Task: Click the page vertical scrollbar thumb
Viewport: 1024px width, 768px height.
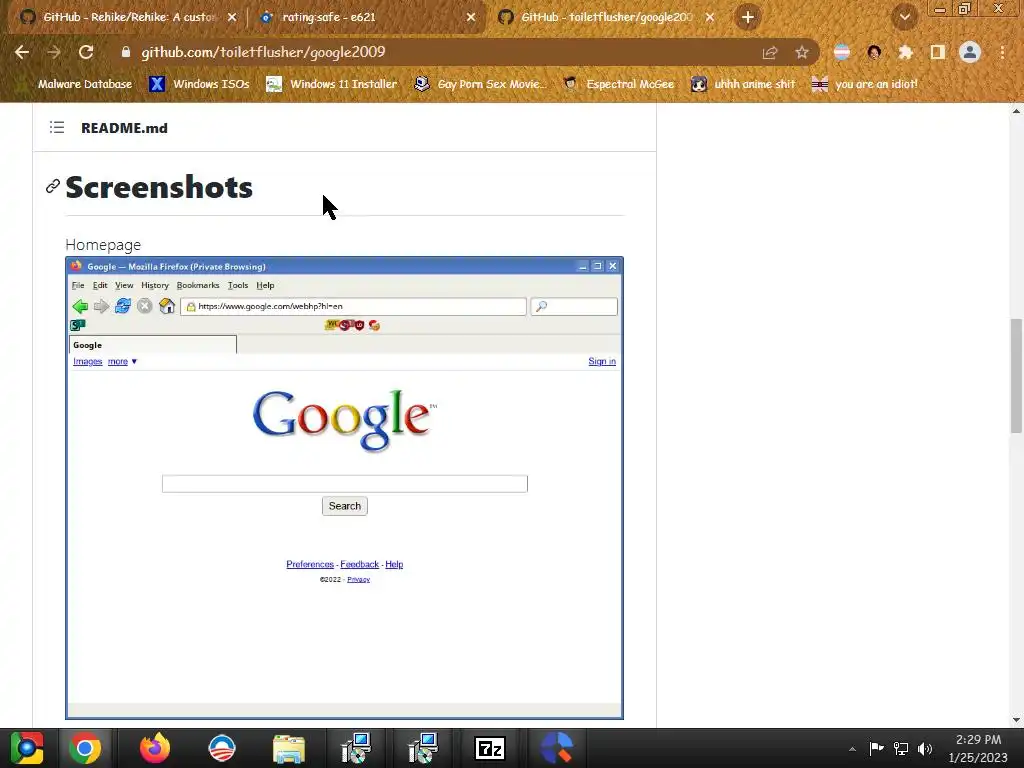Action: click(x=1016, y=376)
